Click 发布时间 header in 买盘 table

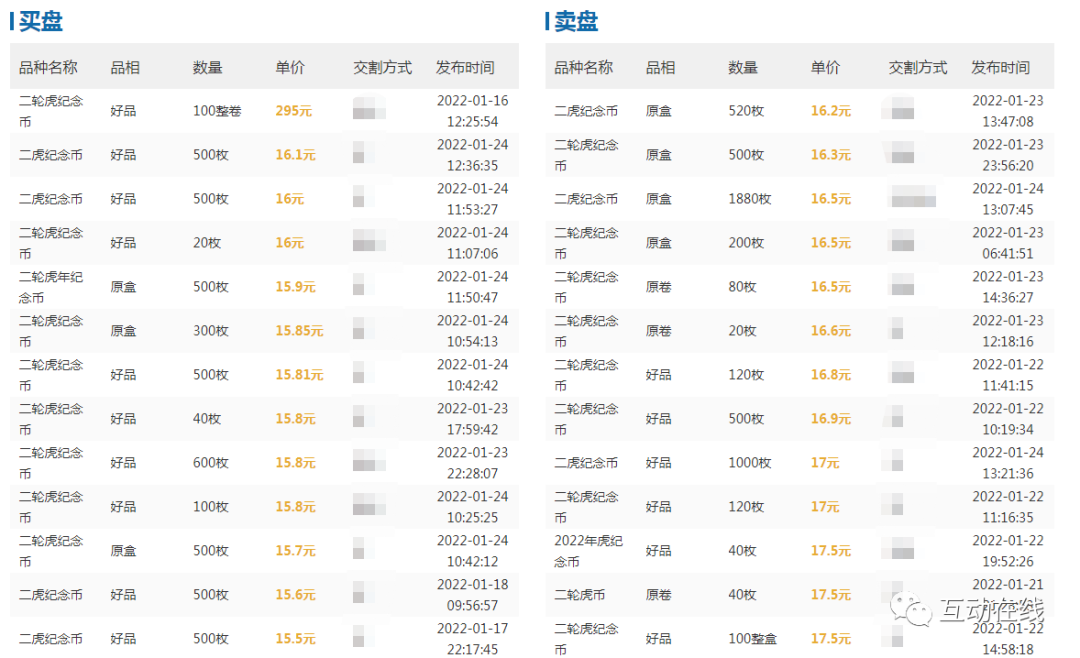pos(465,68)
